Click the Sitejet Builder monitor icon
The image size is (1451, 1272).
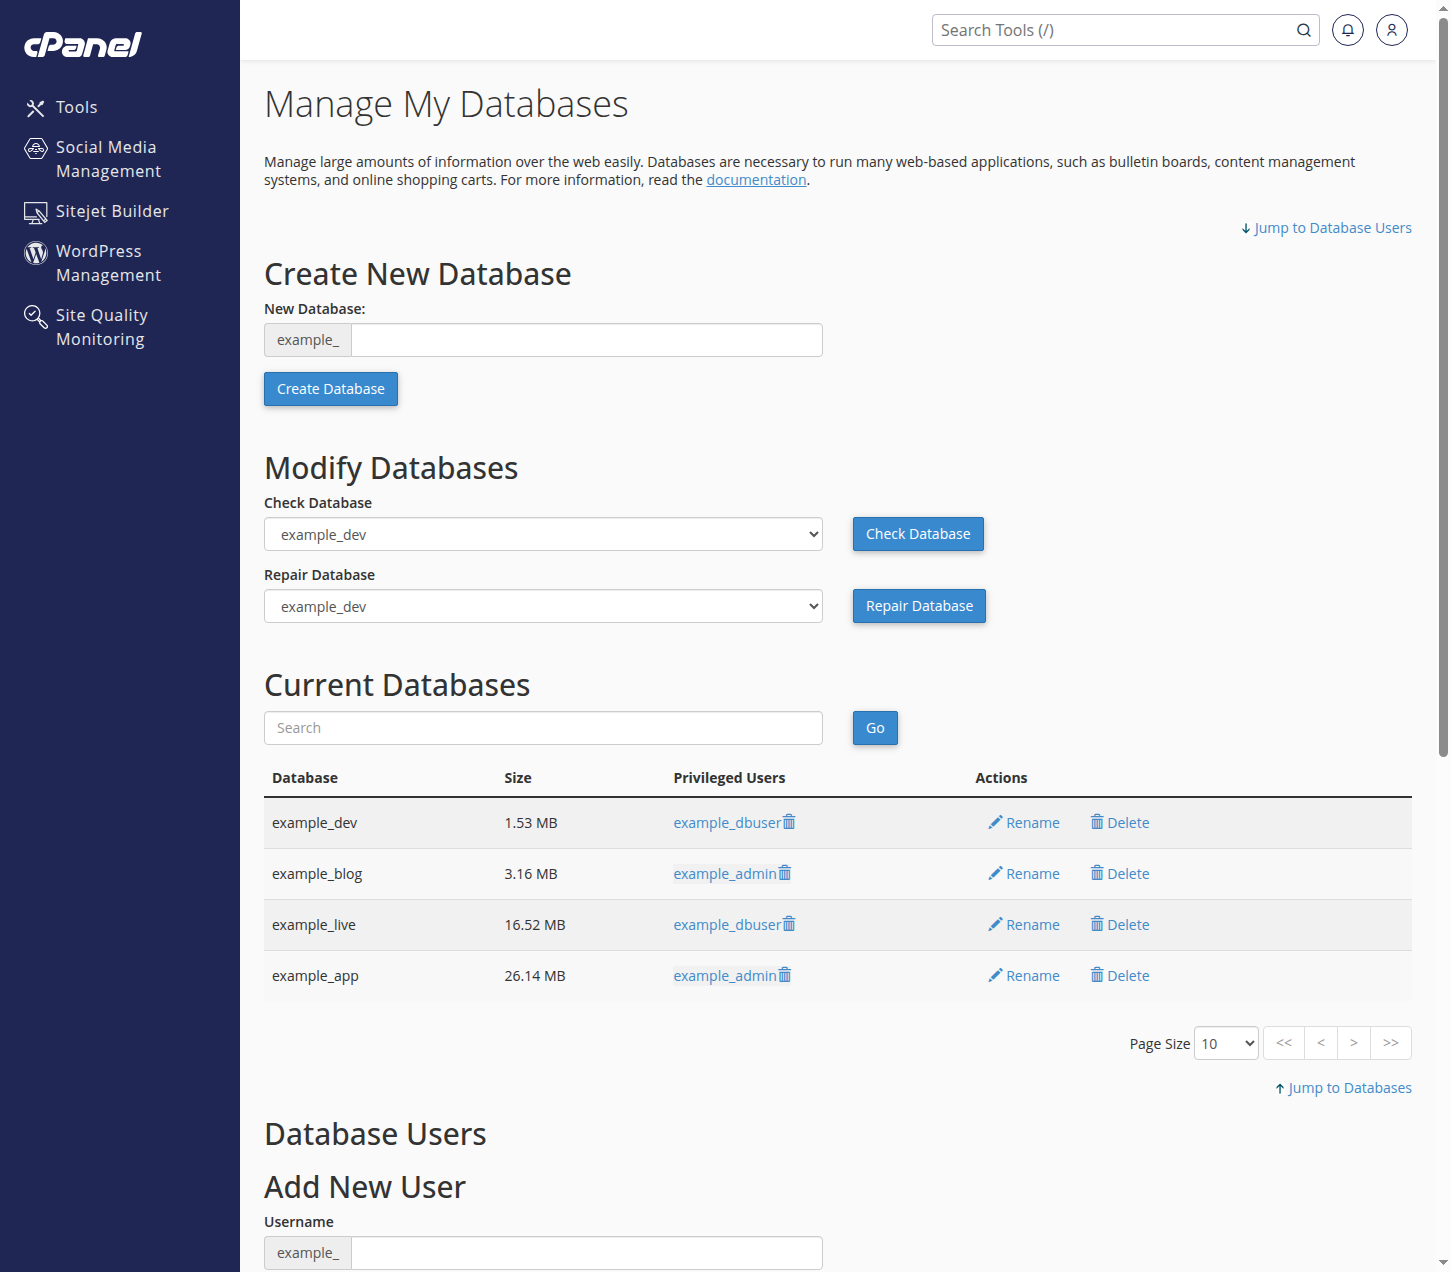tap(36, 212)
